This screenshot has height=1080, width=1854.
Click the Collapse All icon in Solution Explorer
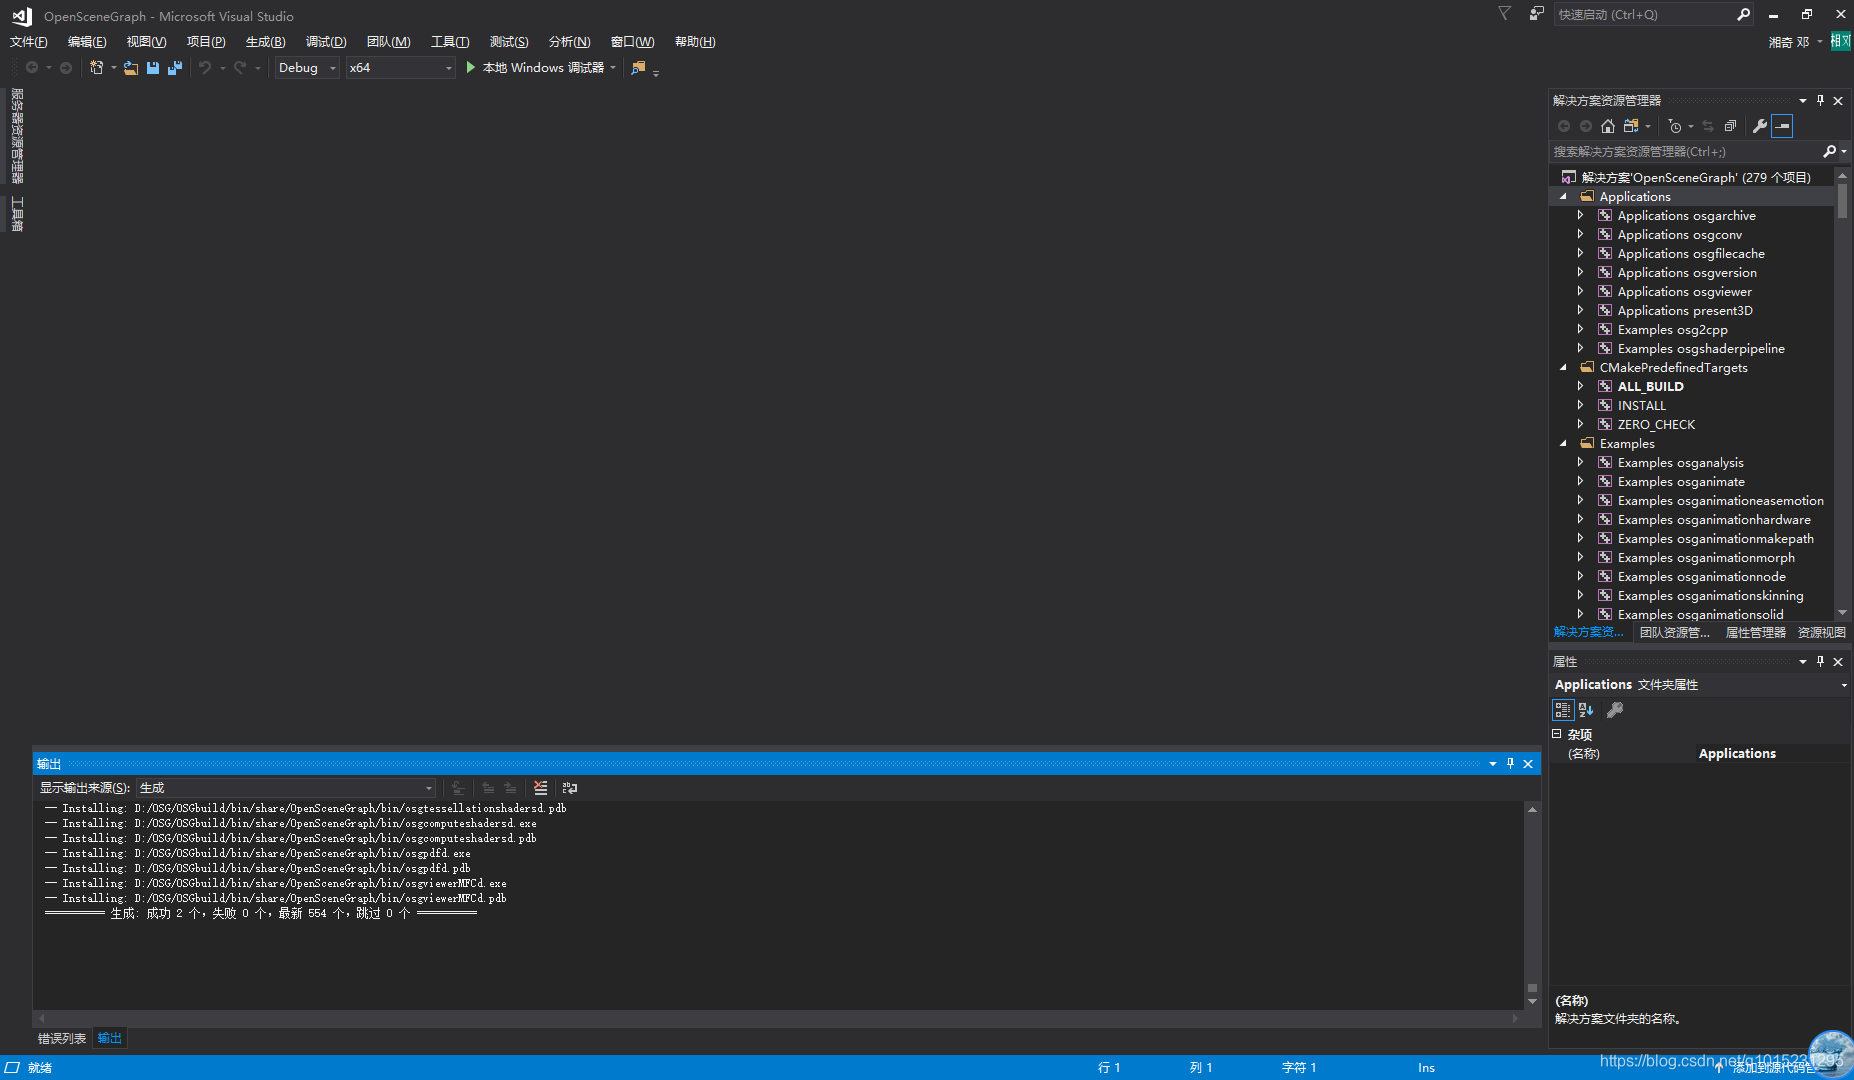pos(1730,126)
